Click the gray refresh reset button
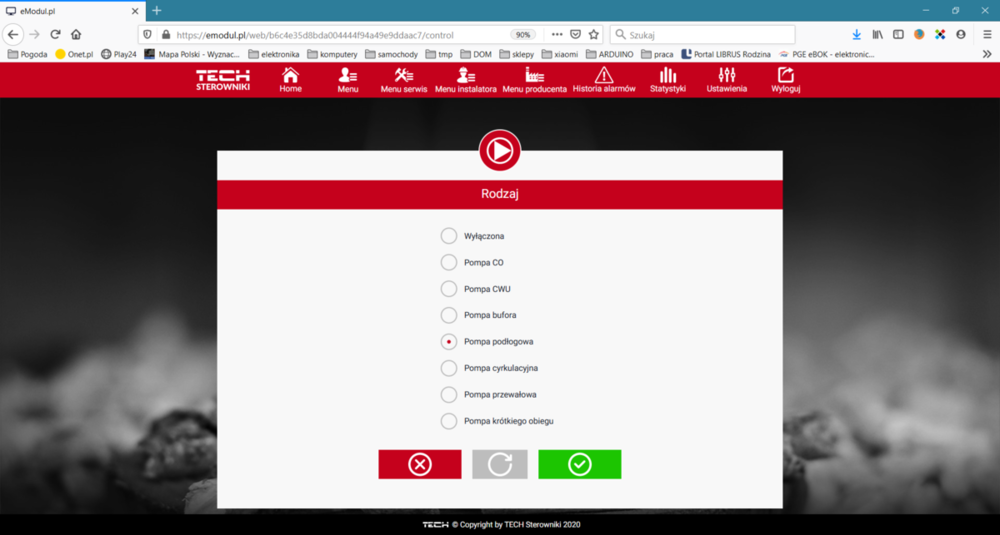This screenshot has width=1000, height=535. [499, 464]
